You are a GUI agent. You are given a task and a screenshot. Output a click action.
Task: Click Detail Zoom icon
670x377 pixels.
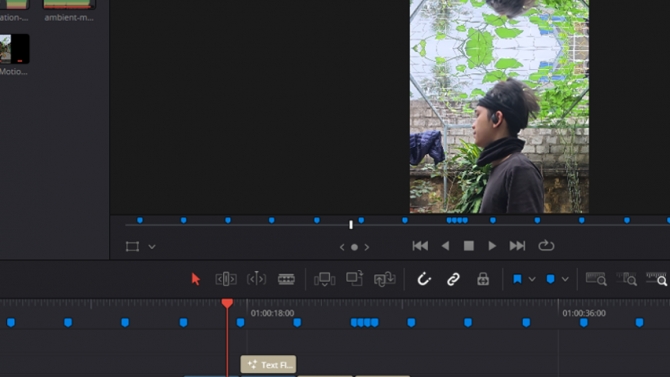tap(626, 279)
